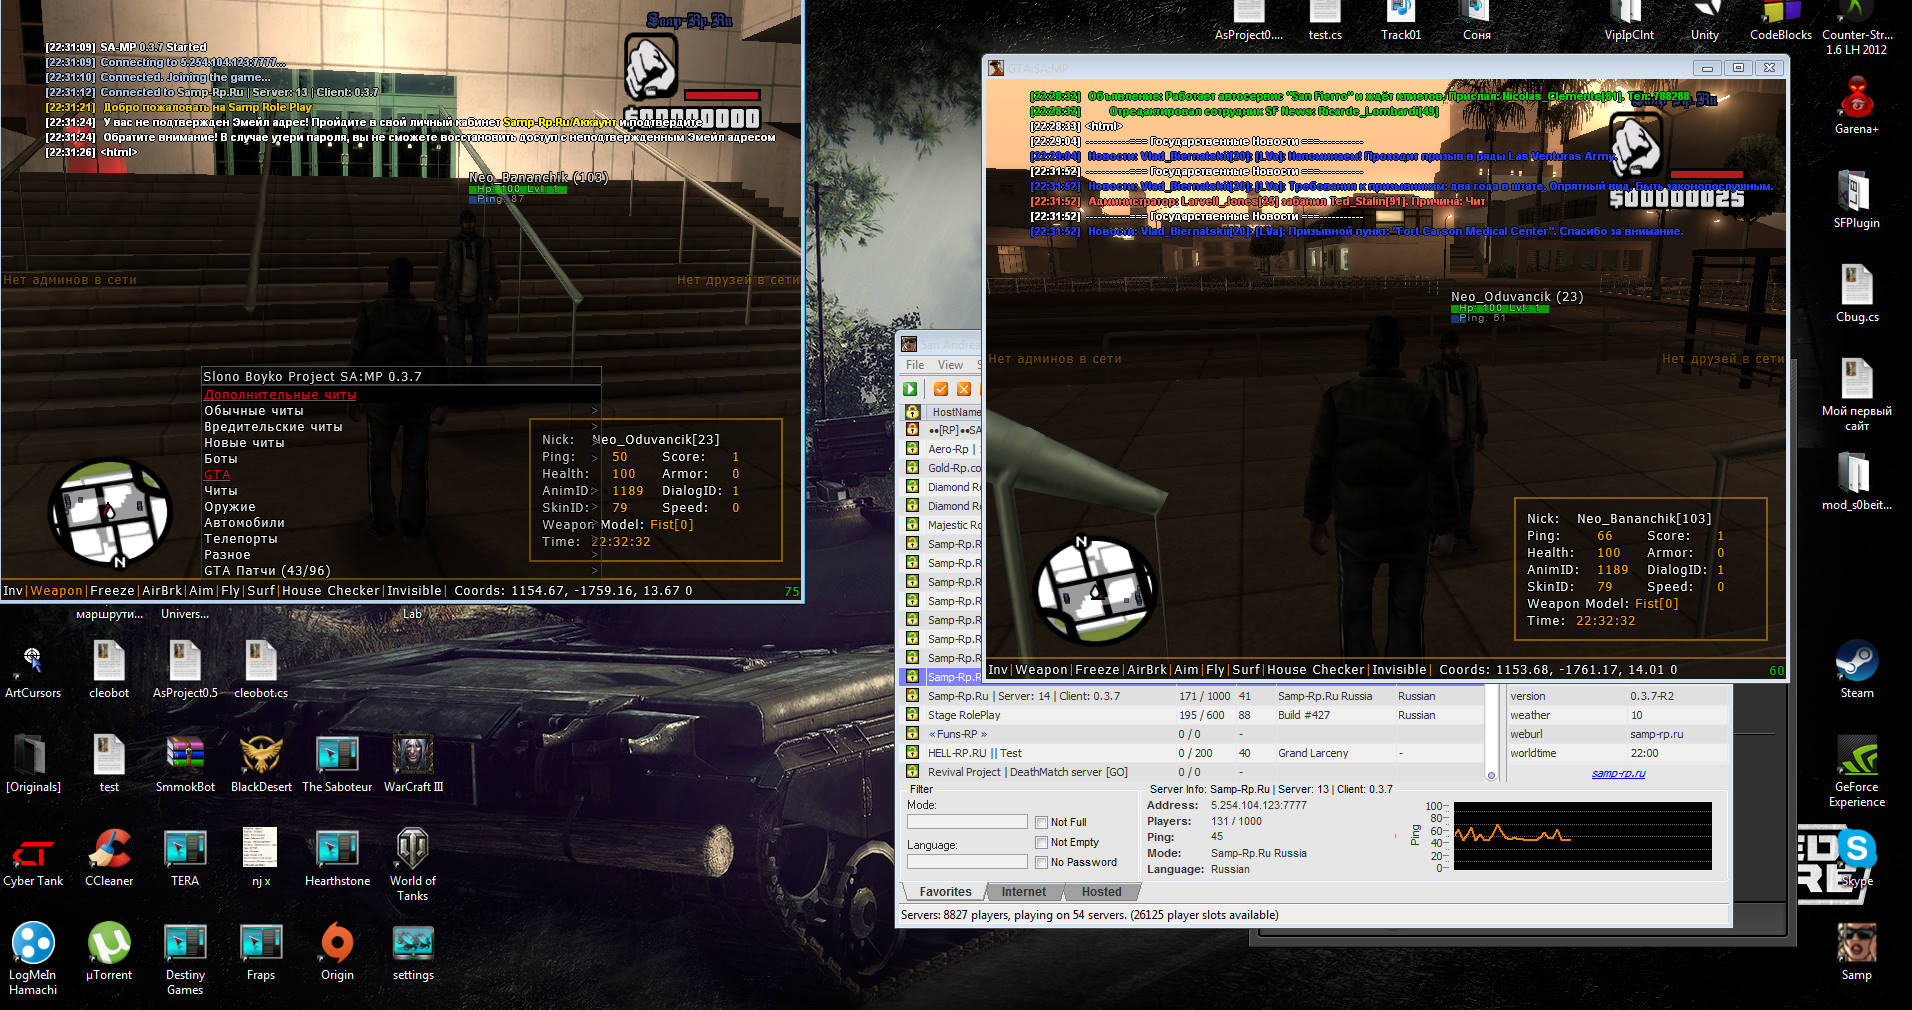Switch to the Hosted tab

pyautogui.click(x=1101, y=892)
